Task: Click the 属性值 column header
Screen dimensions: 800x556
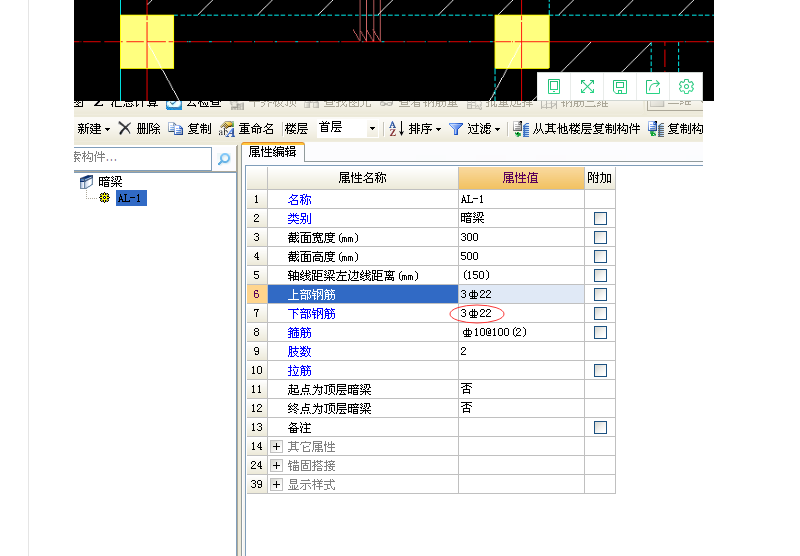Action: point(521,178)
